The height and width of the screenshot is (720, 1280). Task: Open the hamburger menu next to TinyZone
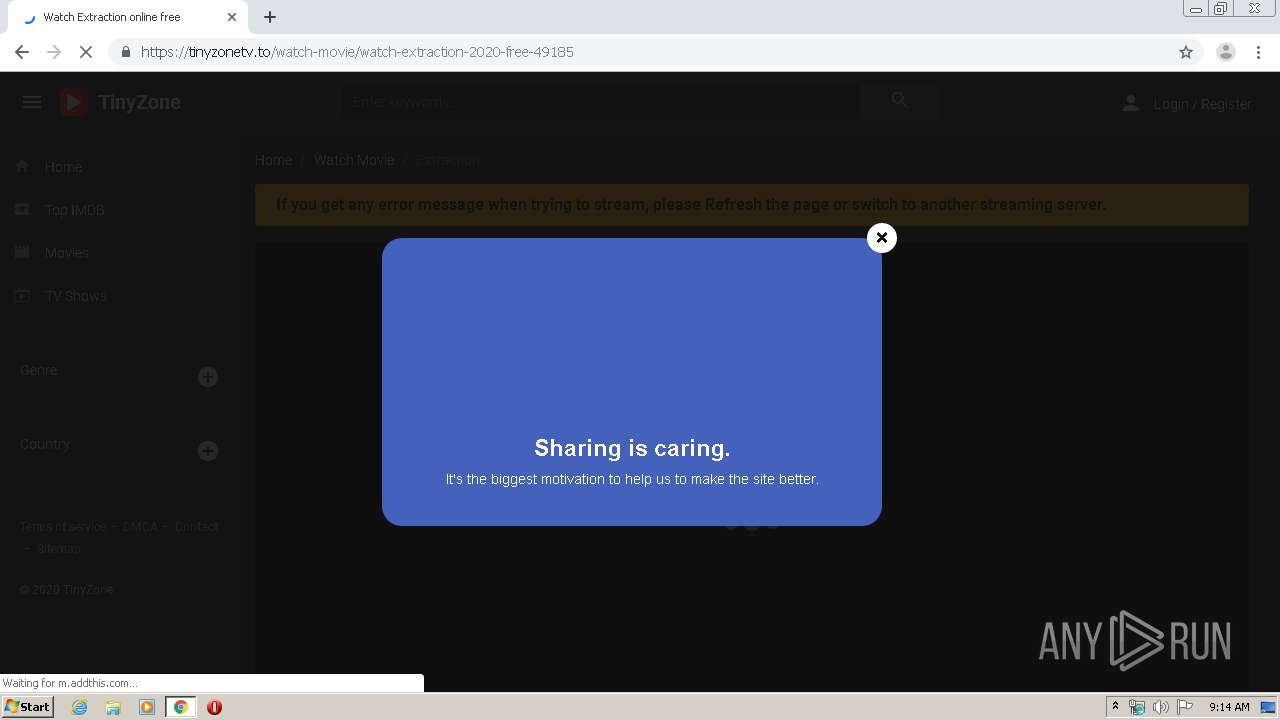(32, 102)
